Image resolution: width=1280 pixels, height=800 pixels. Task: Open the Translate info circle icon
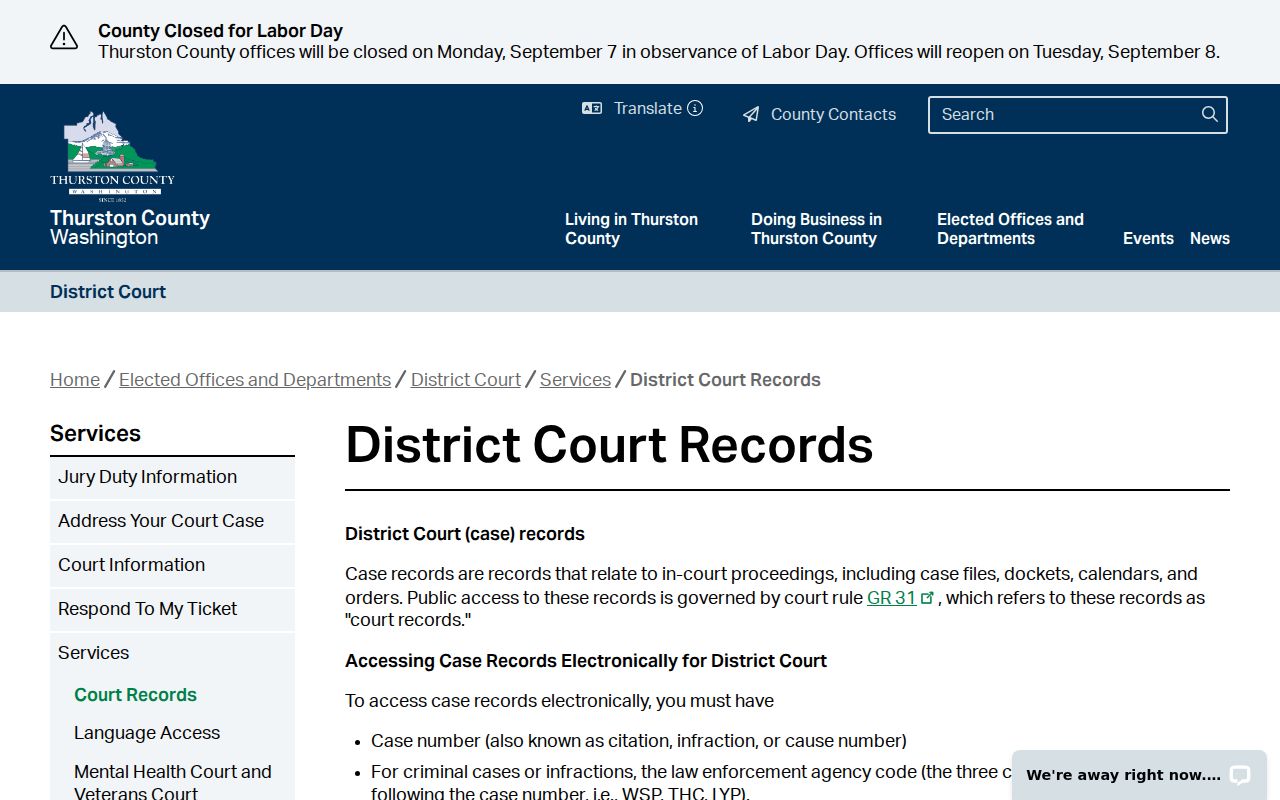coord(695,108)
